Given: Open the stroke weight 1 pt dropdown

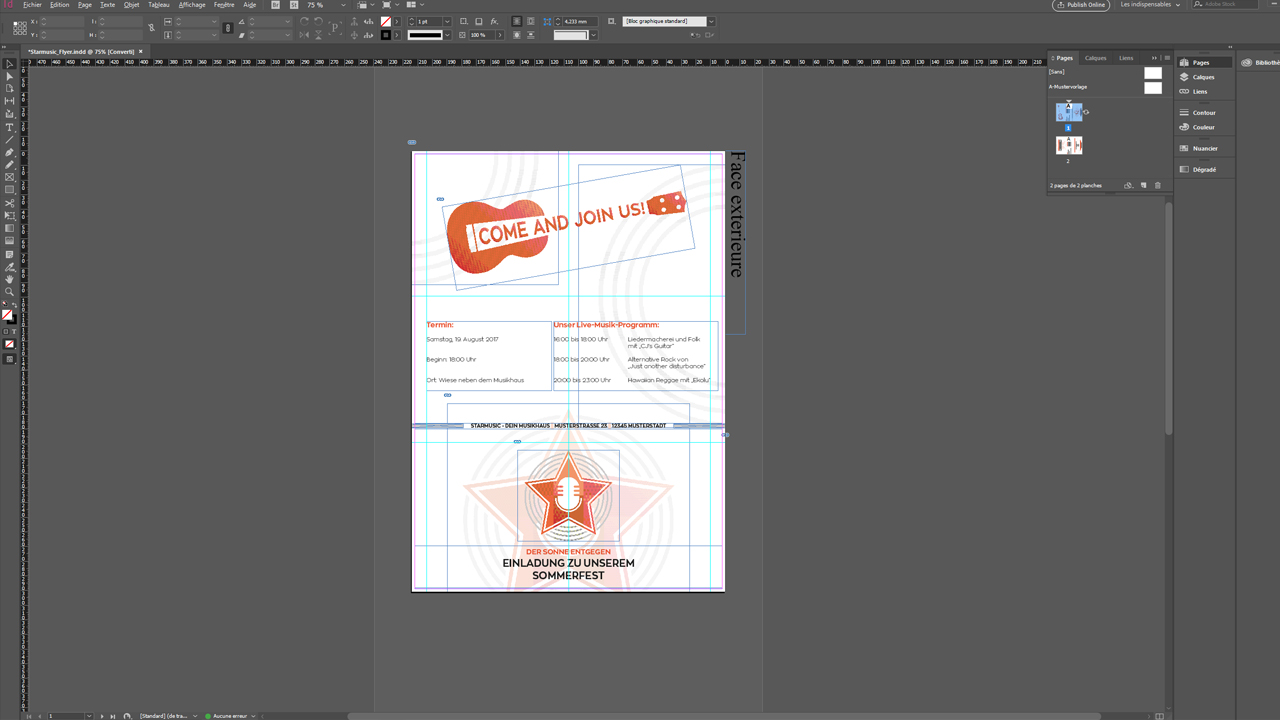Looking at the screenshot, I should coord(447,21).
